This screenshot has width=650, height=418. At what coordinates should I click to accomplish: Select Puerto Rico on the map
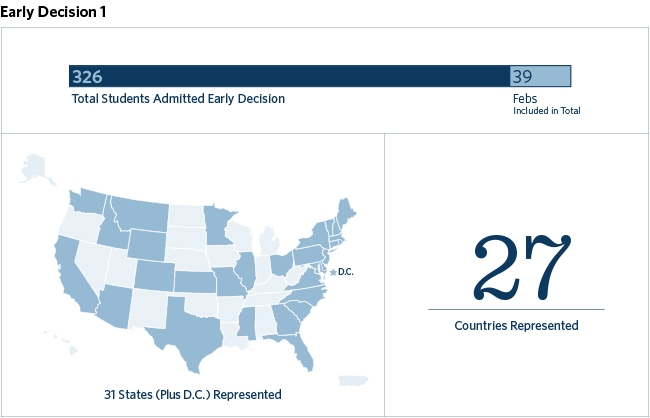[x=352, y=380]
